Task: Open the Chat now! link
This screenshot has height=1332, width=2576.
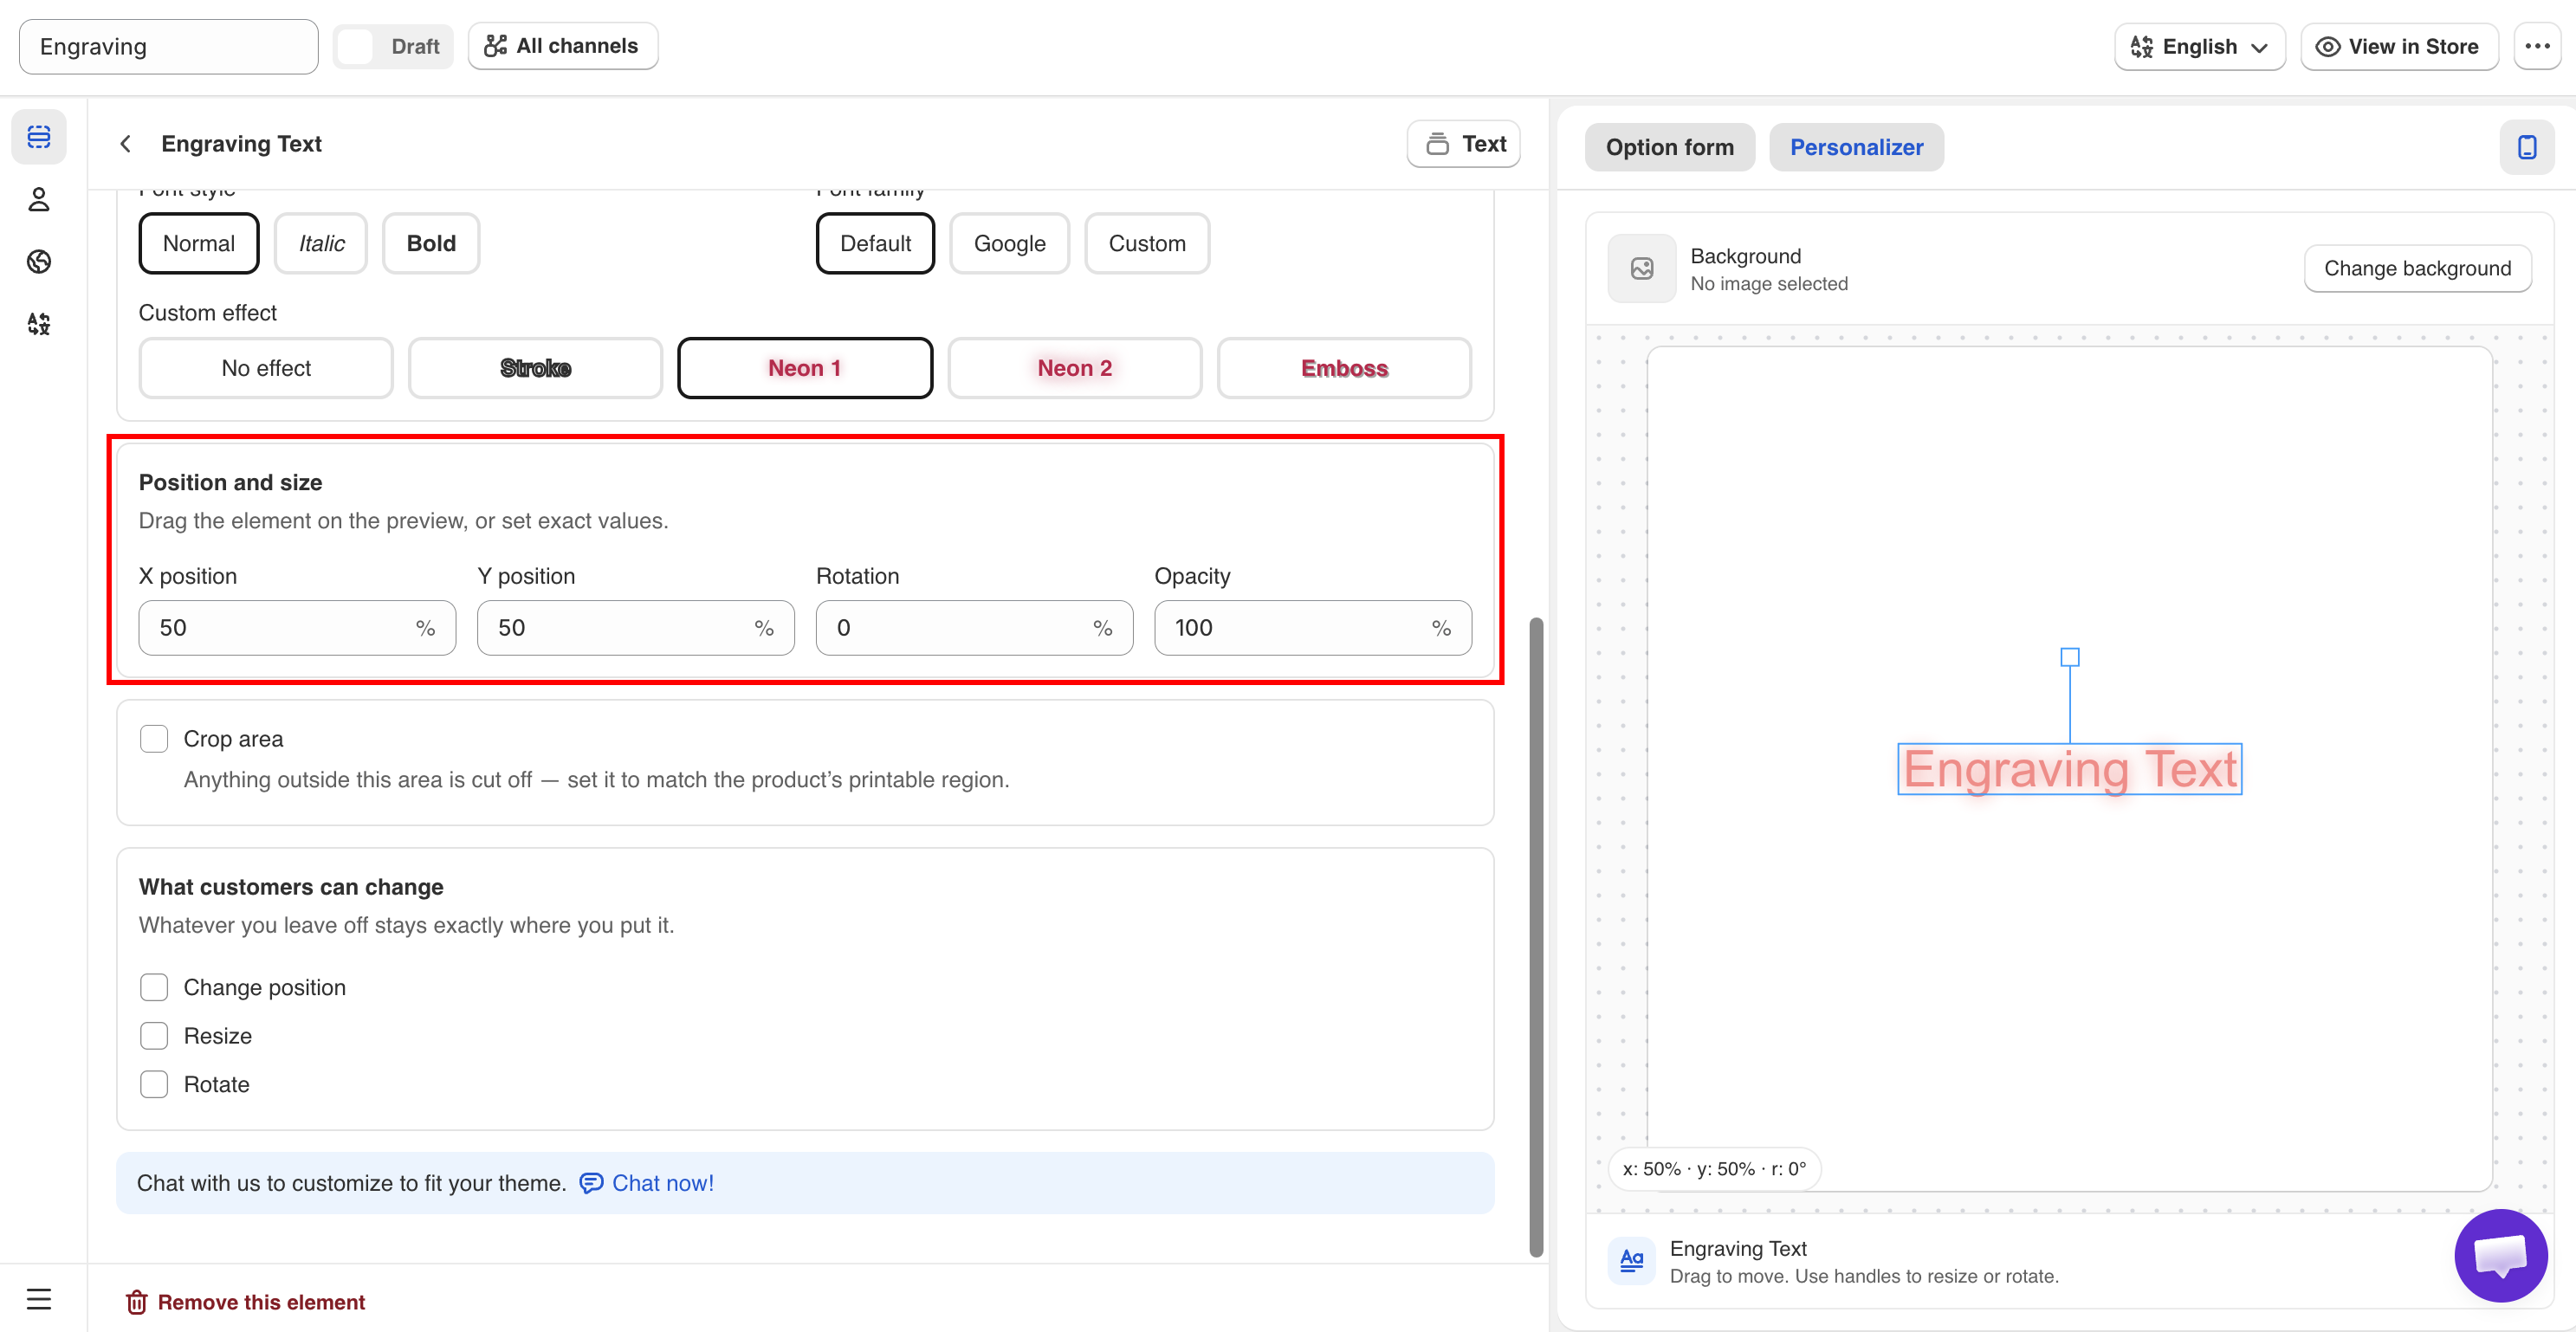Action: [646, 1183]
